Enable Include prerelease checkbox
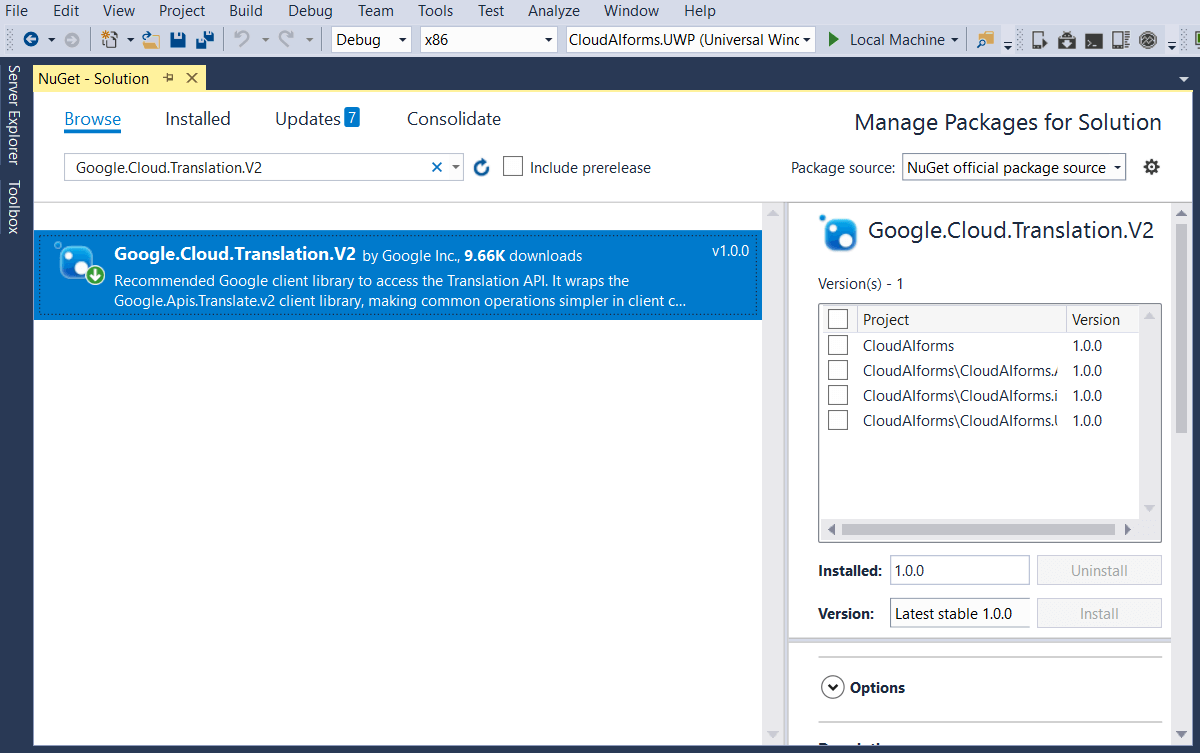 [x=513, y=166]
